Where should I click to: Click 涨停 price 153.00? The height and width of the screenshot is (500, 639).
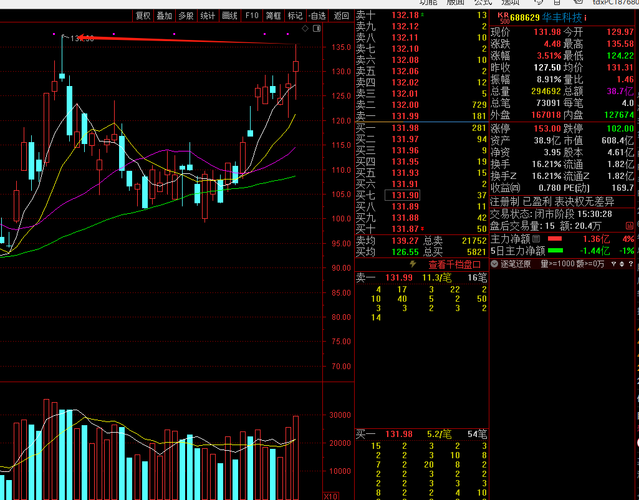[x=547, y=129]
